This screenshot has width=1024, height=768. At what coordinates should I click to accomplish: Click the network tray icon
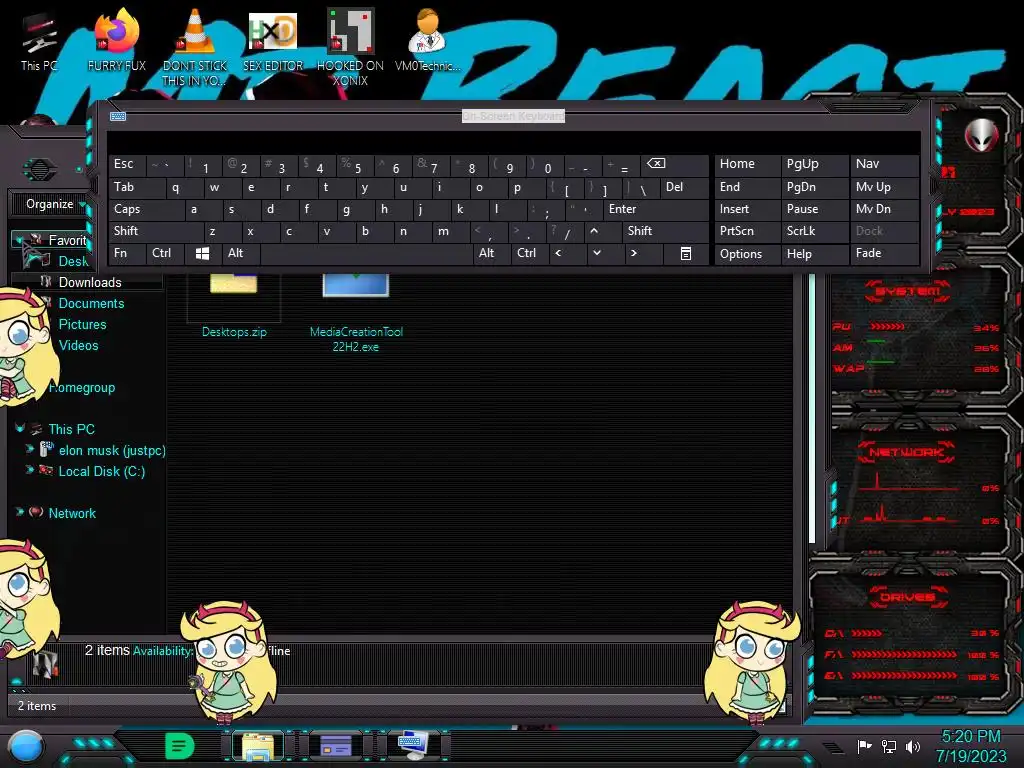pos(889,746)
